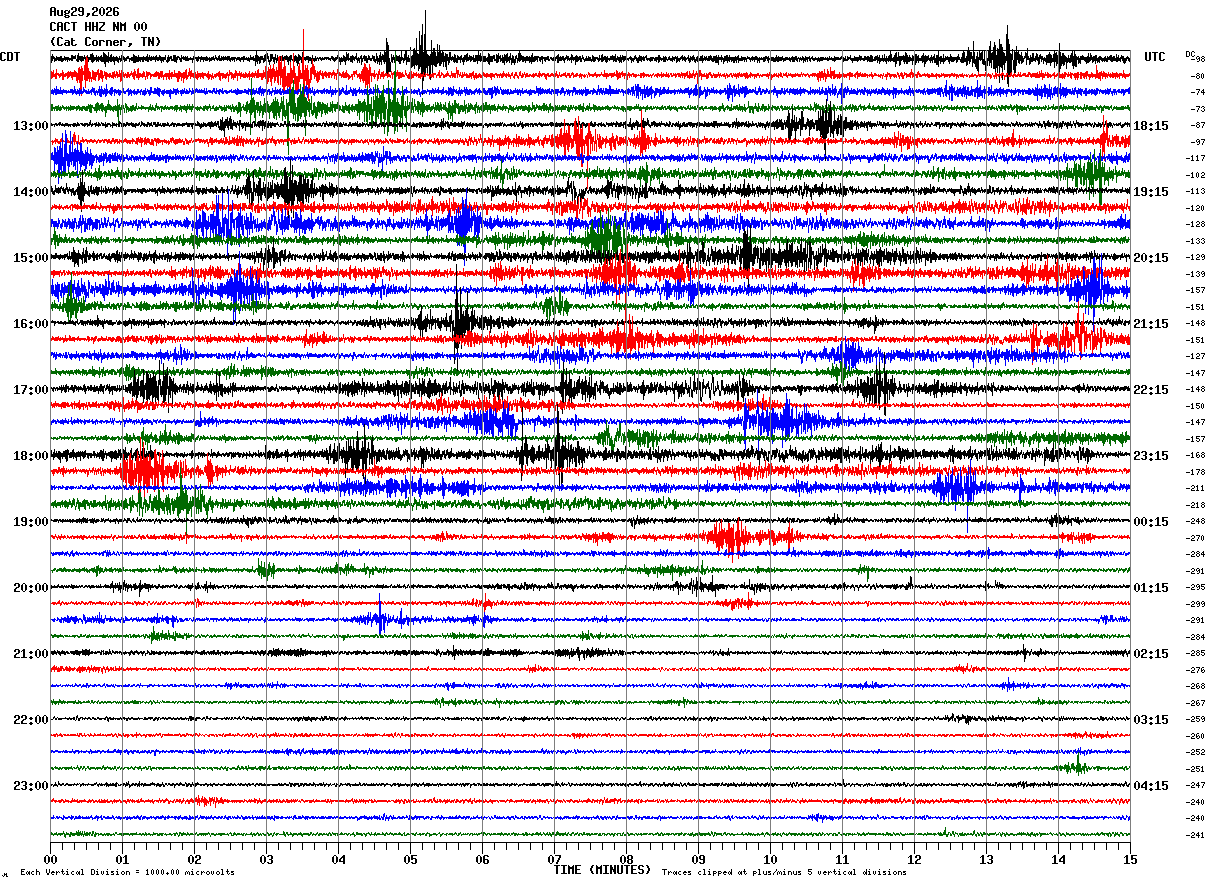This screenshot has width=1210, height=886.
Task: Click the traces clipped footnote text
Action: click(x=784, y=872)
